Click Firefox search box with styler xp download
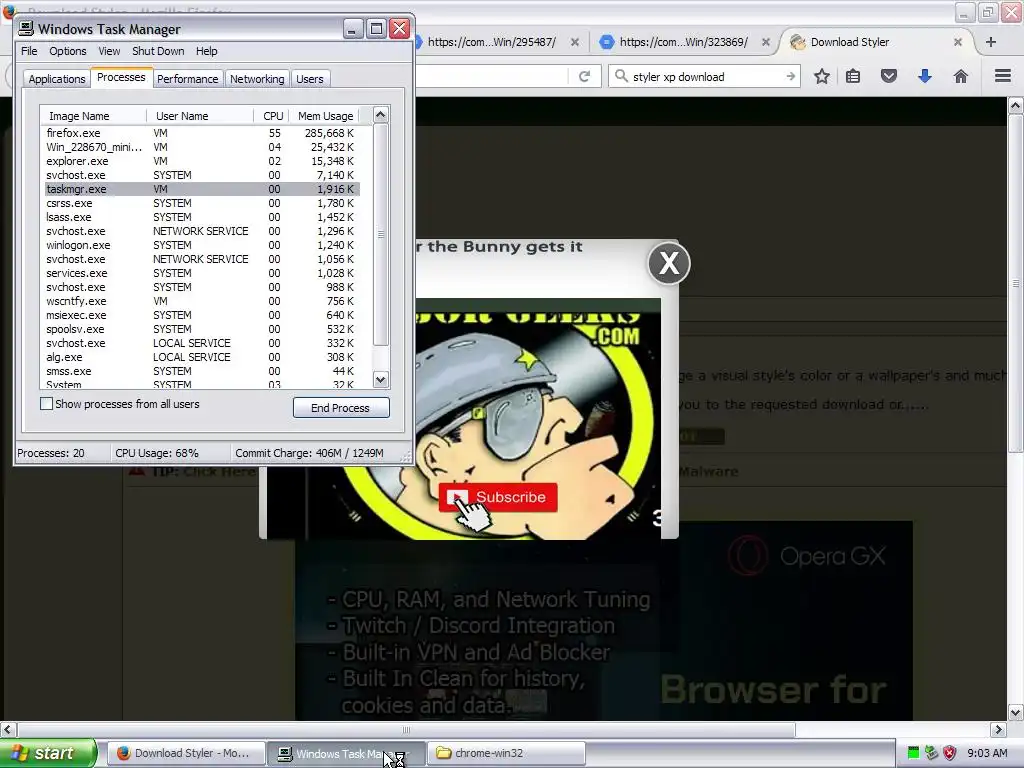The image size is (1024, 768). [704, 76]
